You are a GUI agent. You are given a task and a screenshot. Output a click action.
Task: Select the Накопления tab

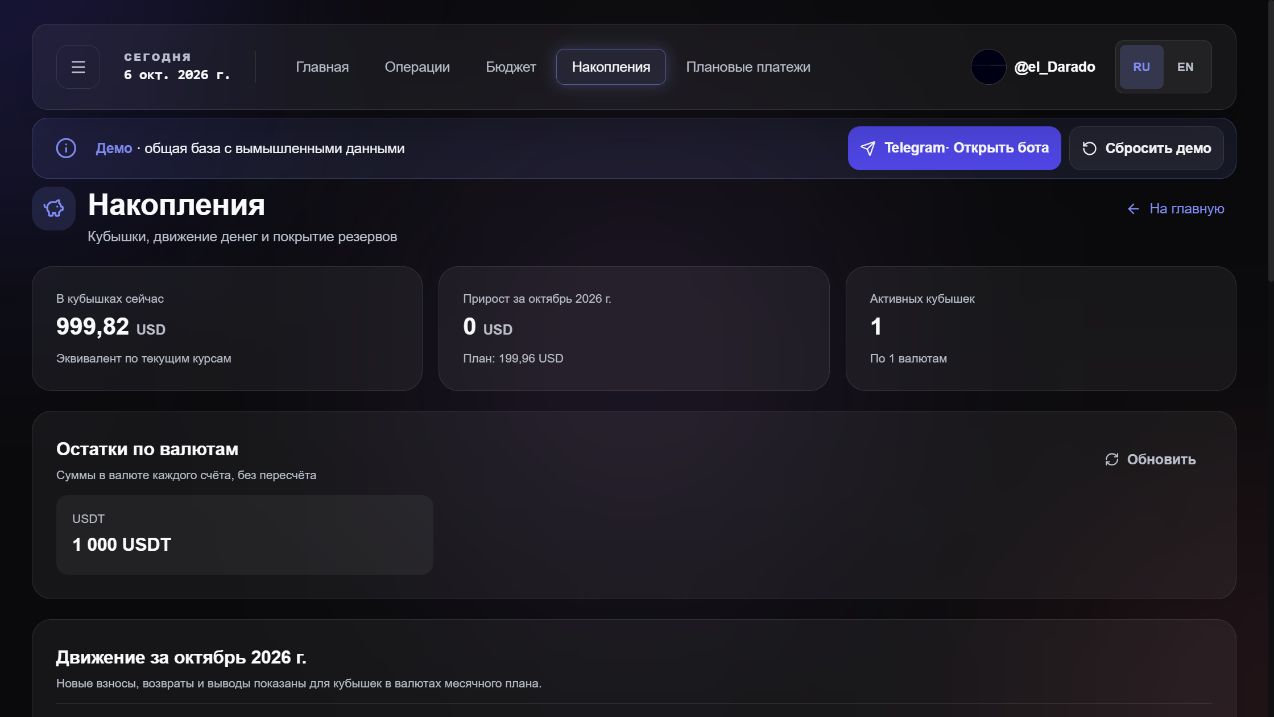[x=611, y=67]
